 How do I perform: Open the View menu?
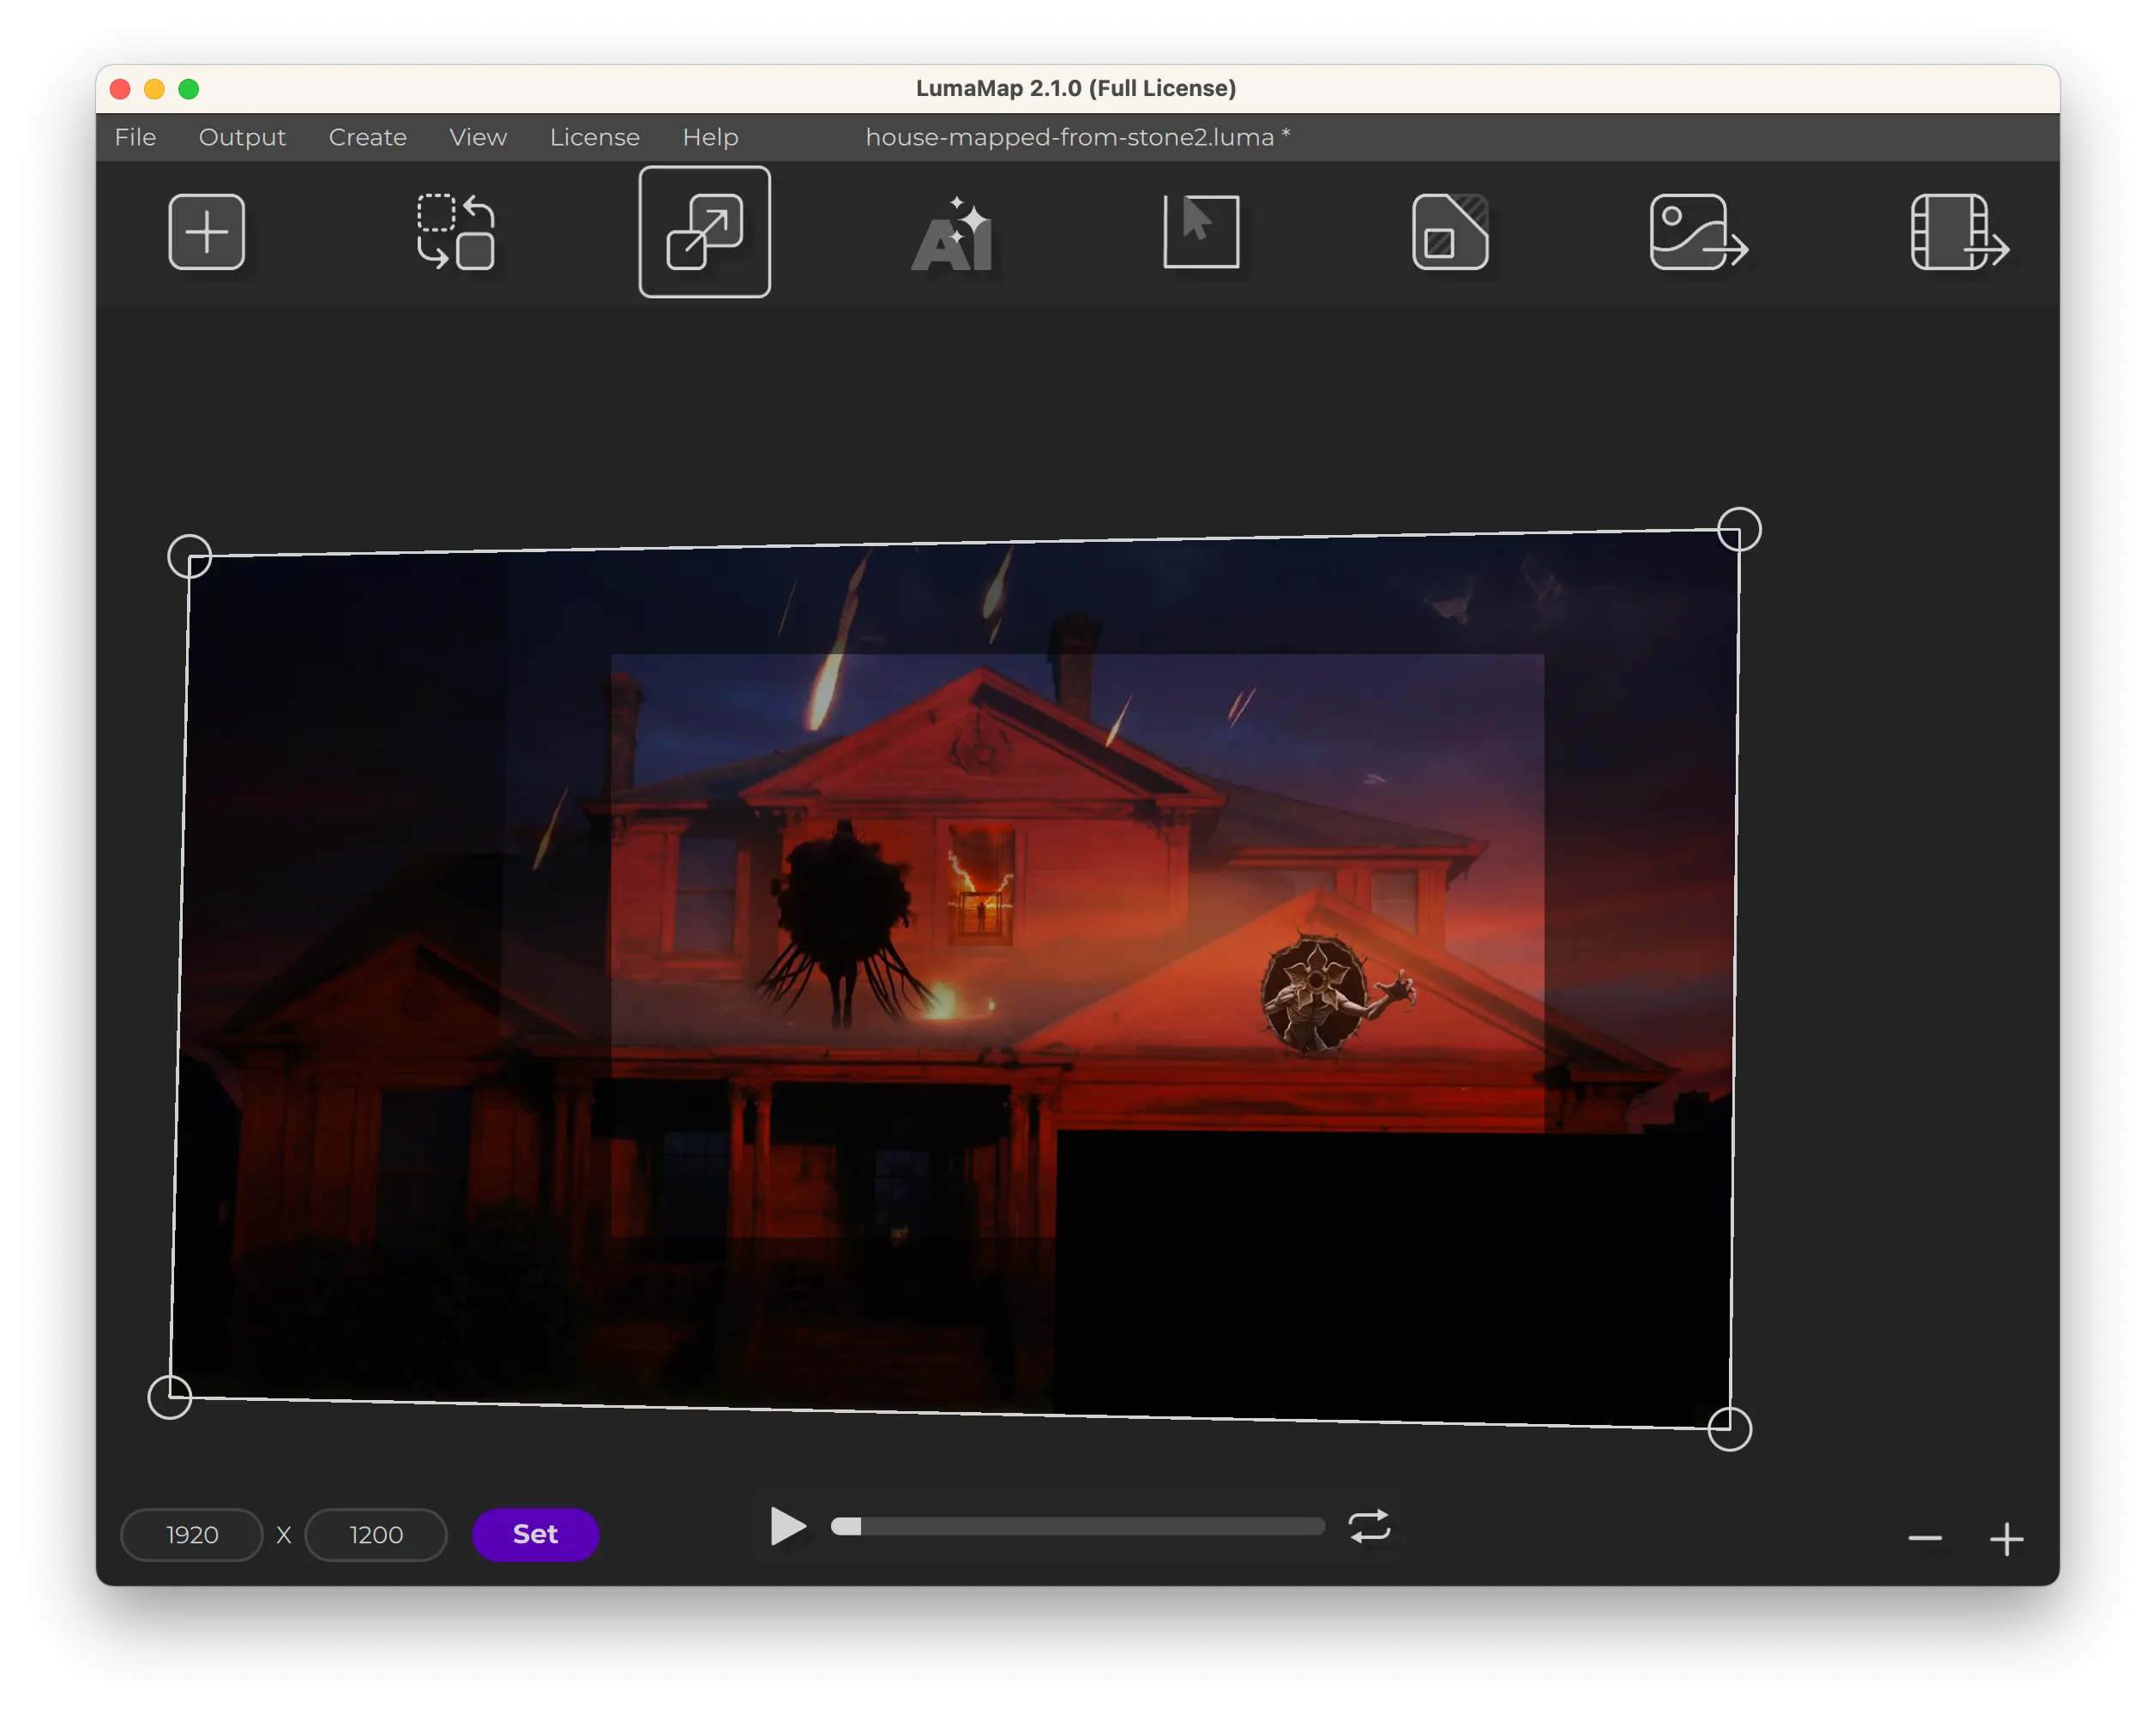(478, 137)
